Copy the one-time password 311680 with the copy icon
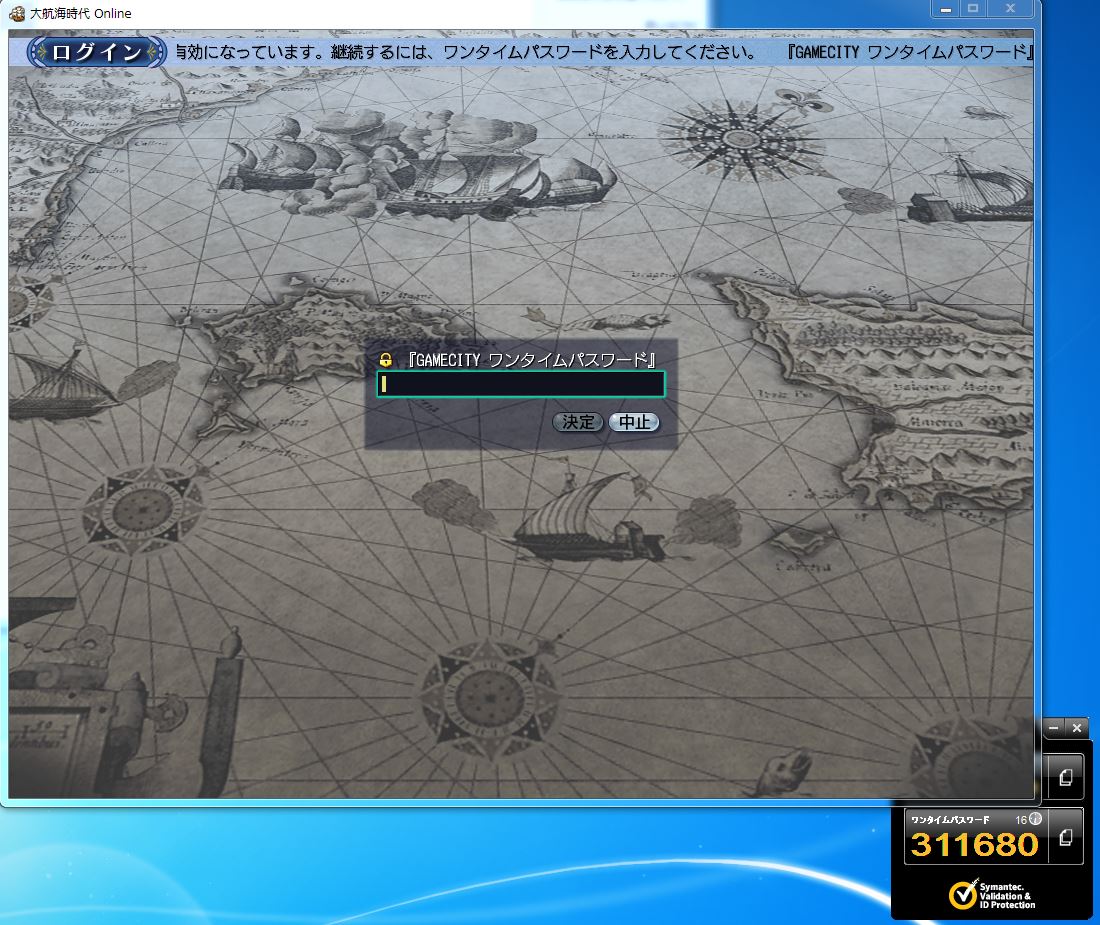The height and width of the screenshot is (925, 1100). tap(1066, 837)
